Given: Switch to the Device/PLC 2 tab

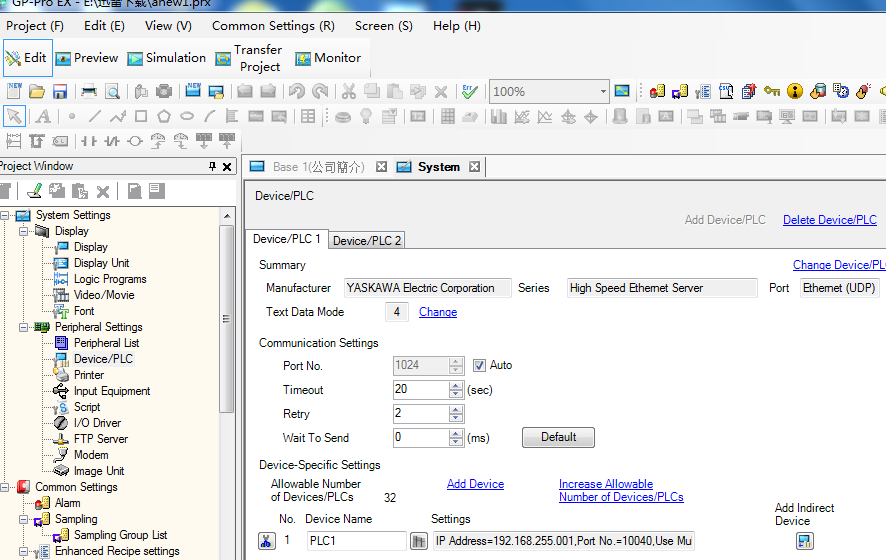Looking at the screenshot, I should coord(367,240).
